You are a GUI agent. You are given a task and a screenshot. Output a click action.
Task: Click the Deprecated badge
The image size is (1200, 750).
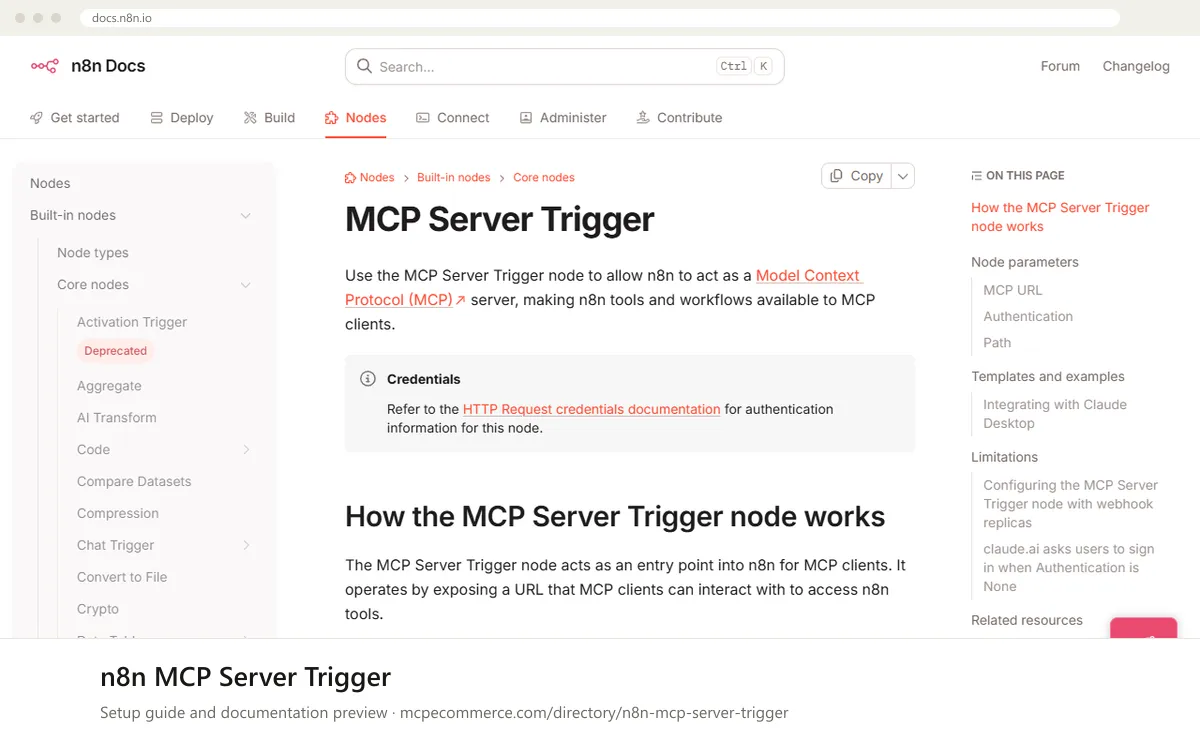point(116,351)
